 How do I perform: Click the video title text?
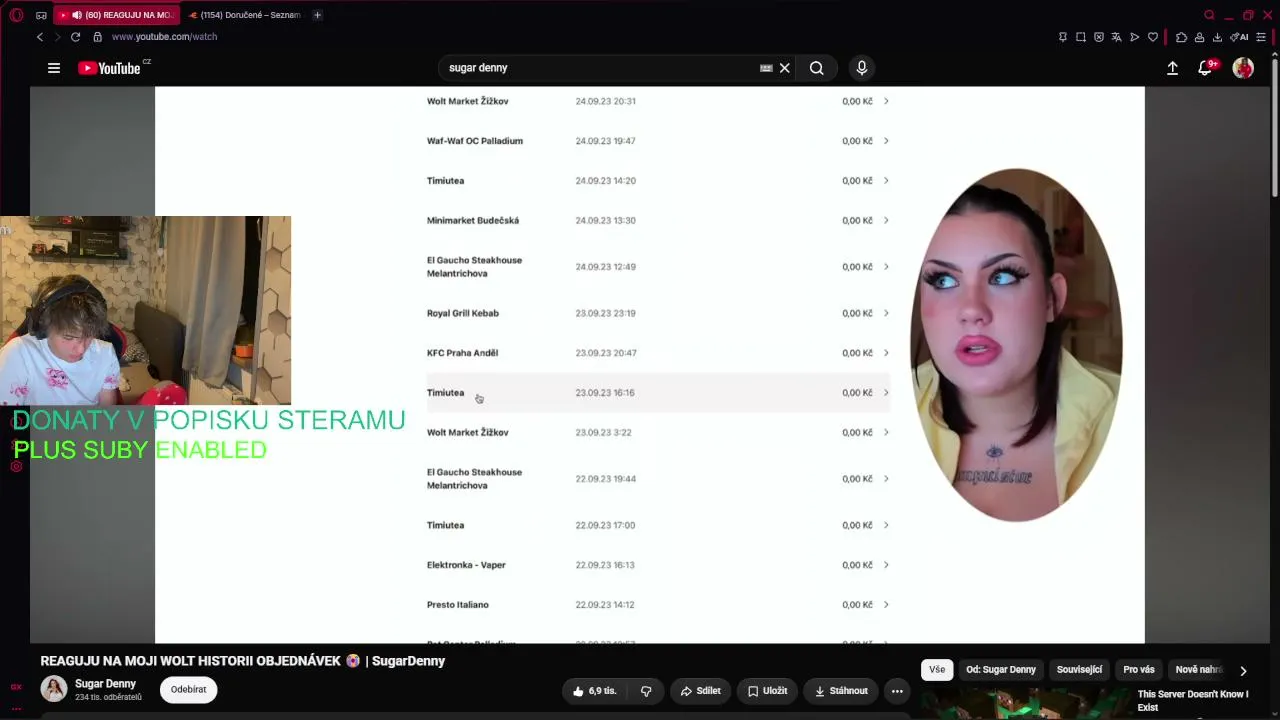243,661
